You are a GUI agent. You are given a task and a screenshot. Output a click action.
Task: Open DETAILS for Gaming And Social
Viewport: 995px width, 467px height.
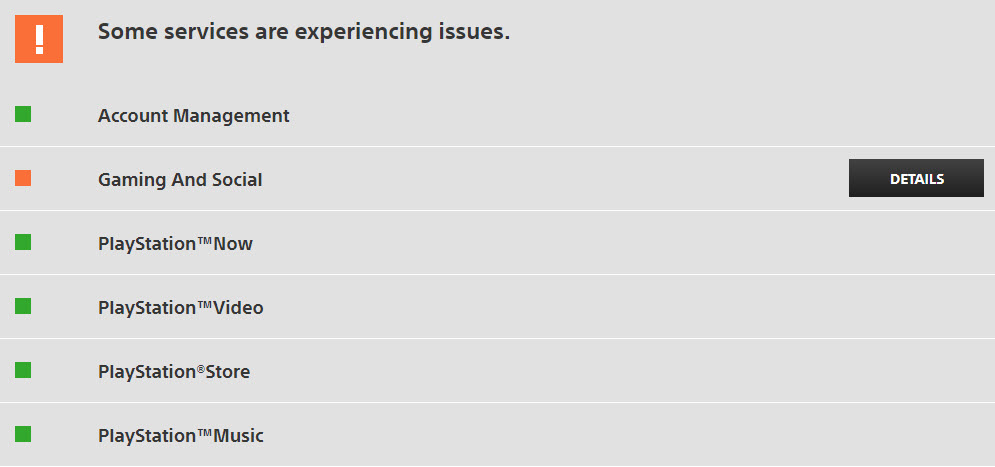[916, 178]
